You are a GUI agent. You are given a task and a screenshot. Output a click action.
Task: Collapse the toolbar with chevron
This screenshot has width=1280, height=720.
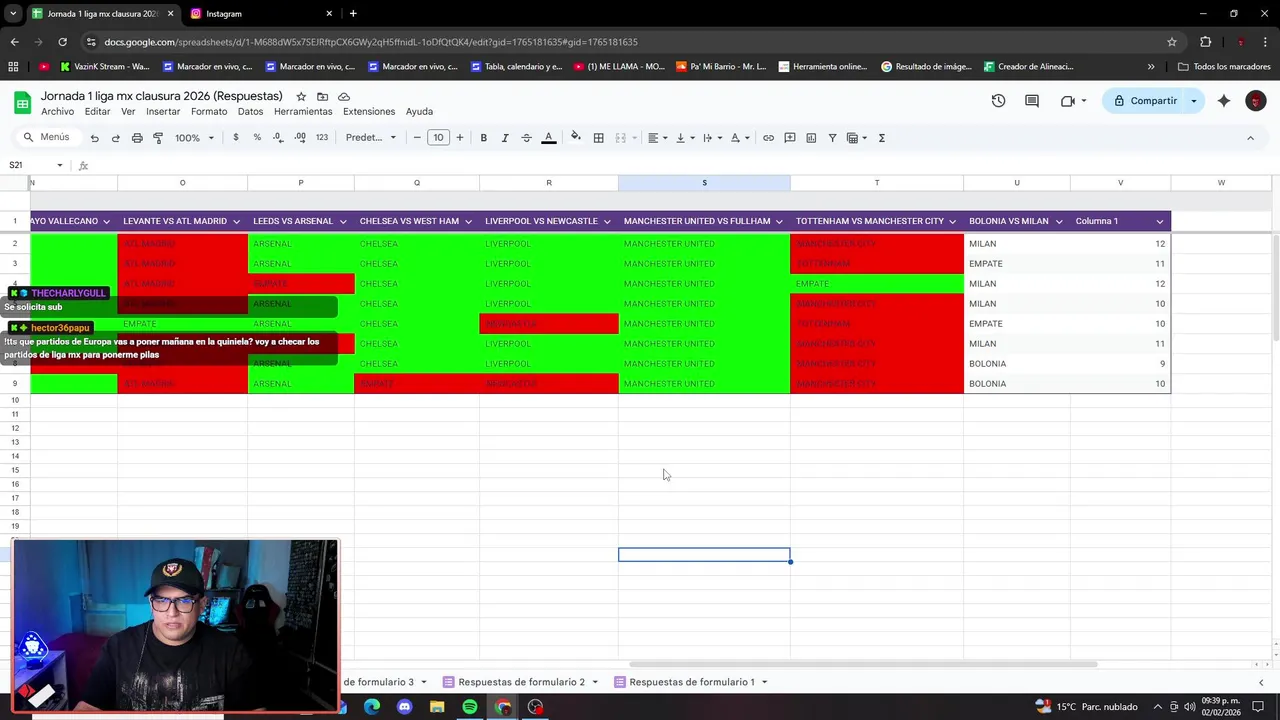1250,138
